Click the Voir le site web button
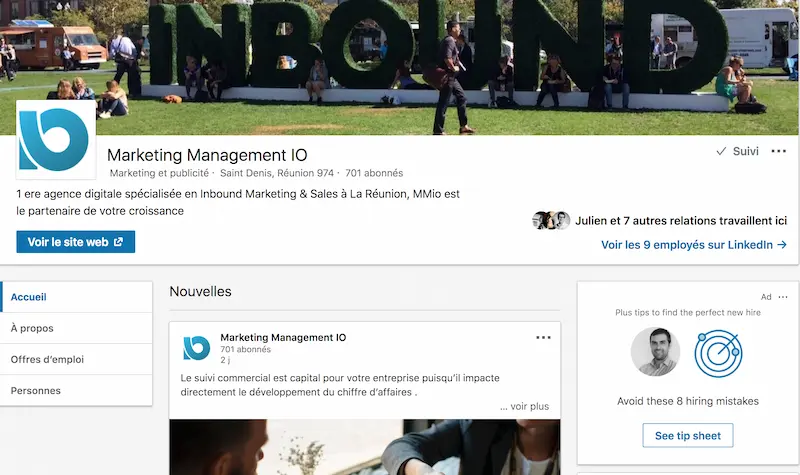This screenshot has height=475, width=800. (76, 242)
